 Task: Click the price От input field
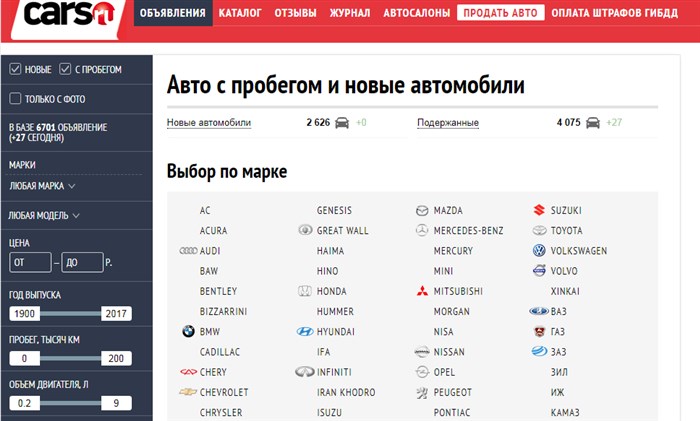point(28,263)
